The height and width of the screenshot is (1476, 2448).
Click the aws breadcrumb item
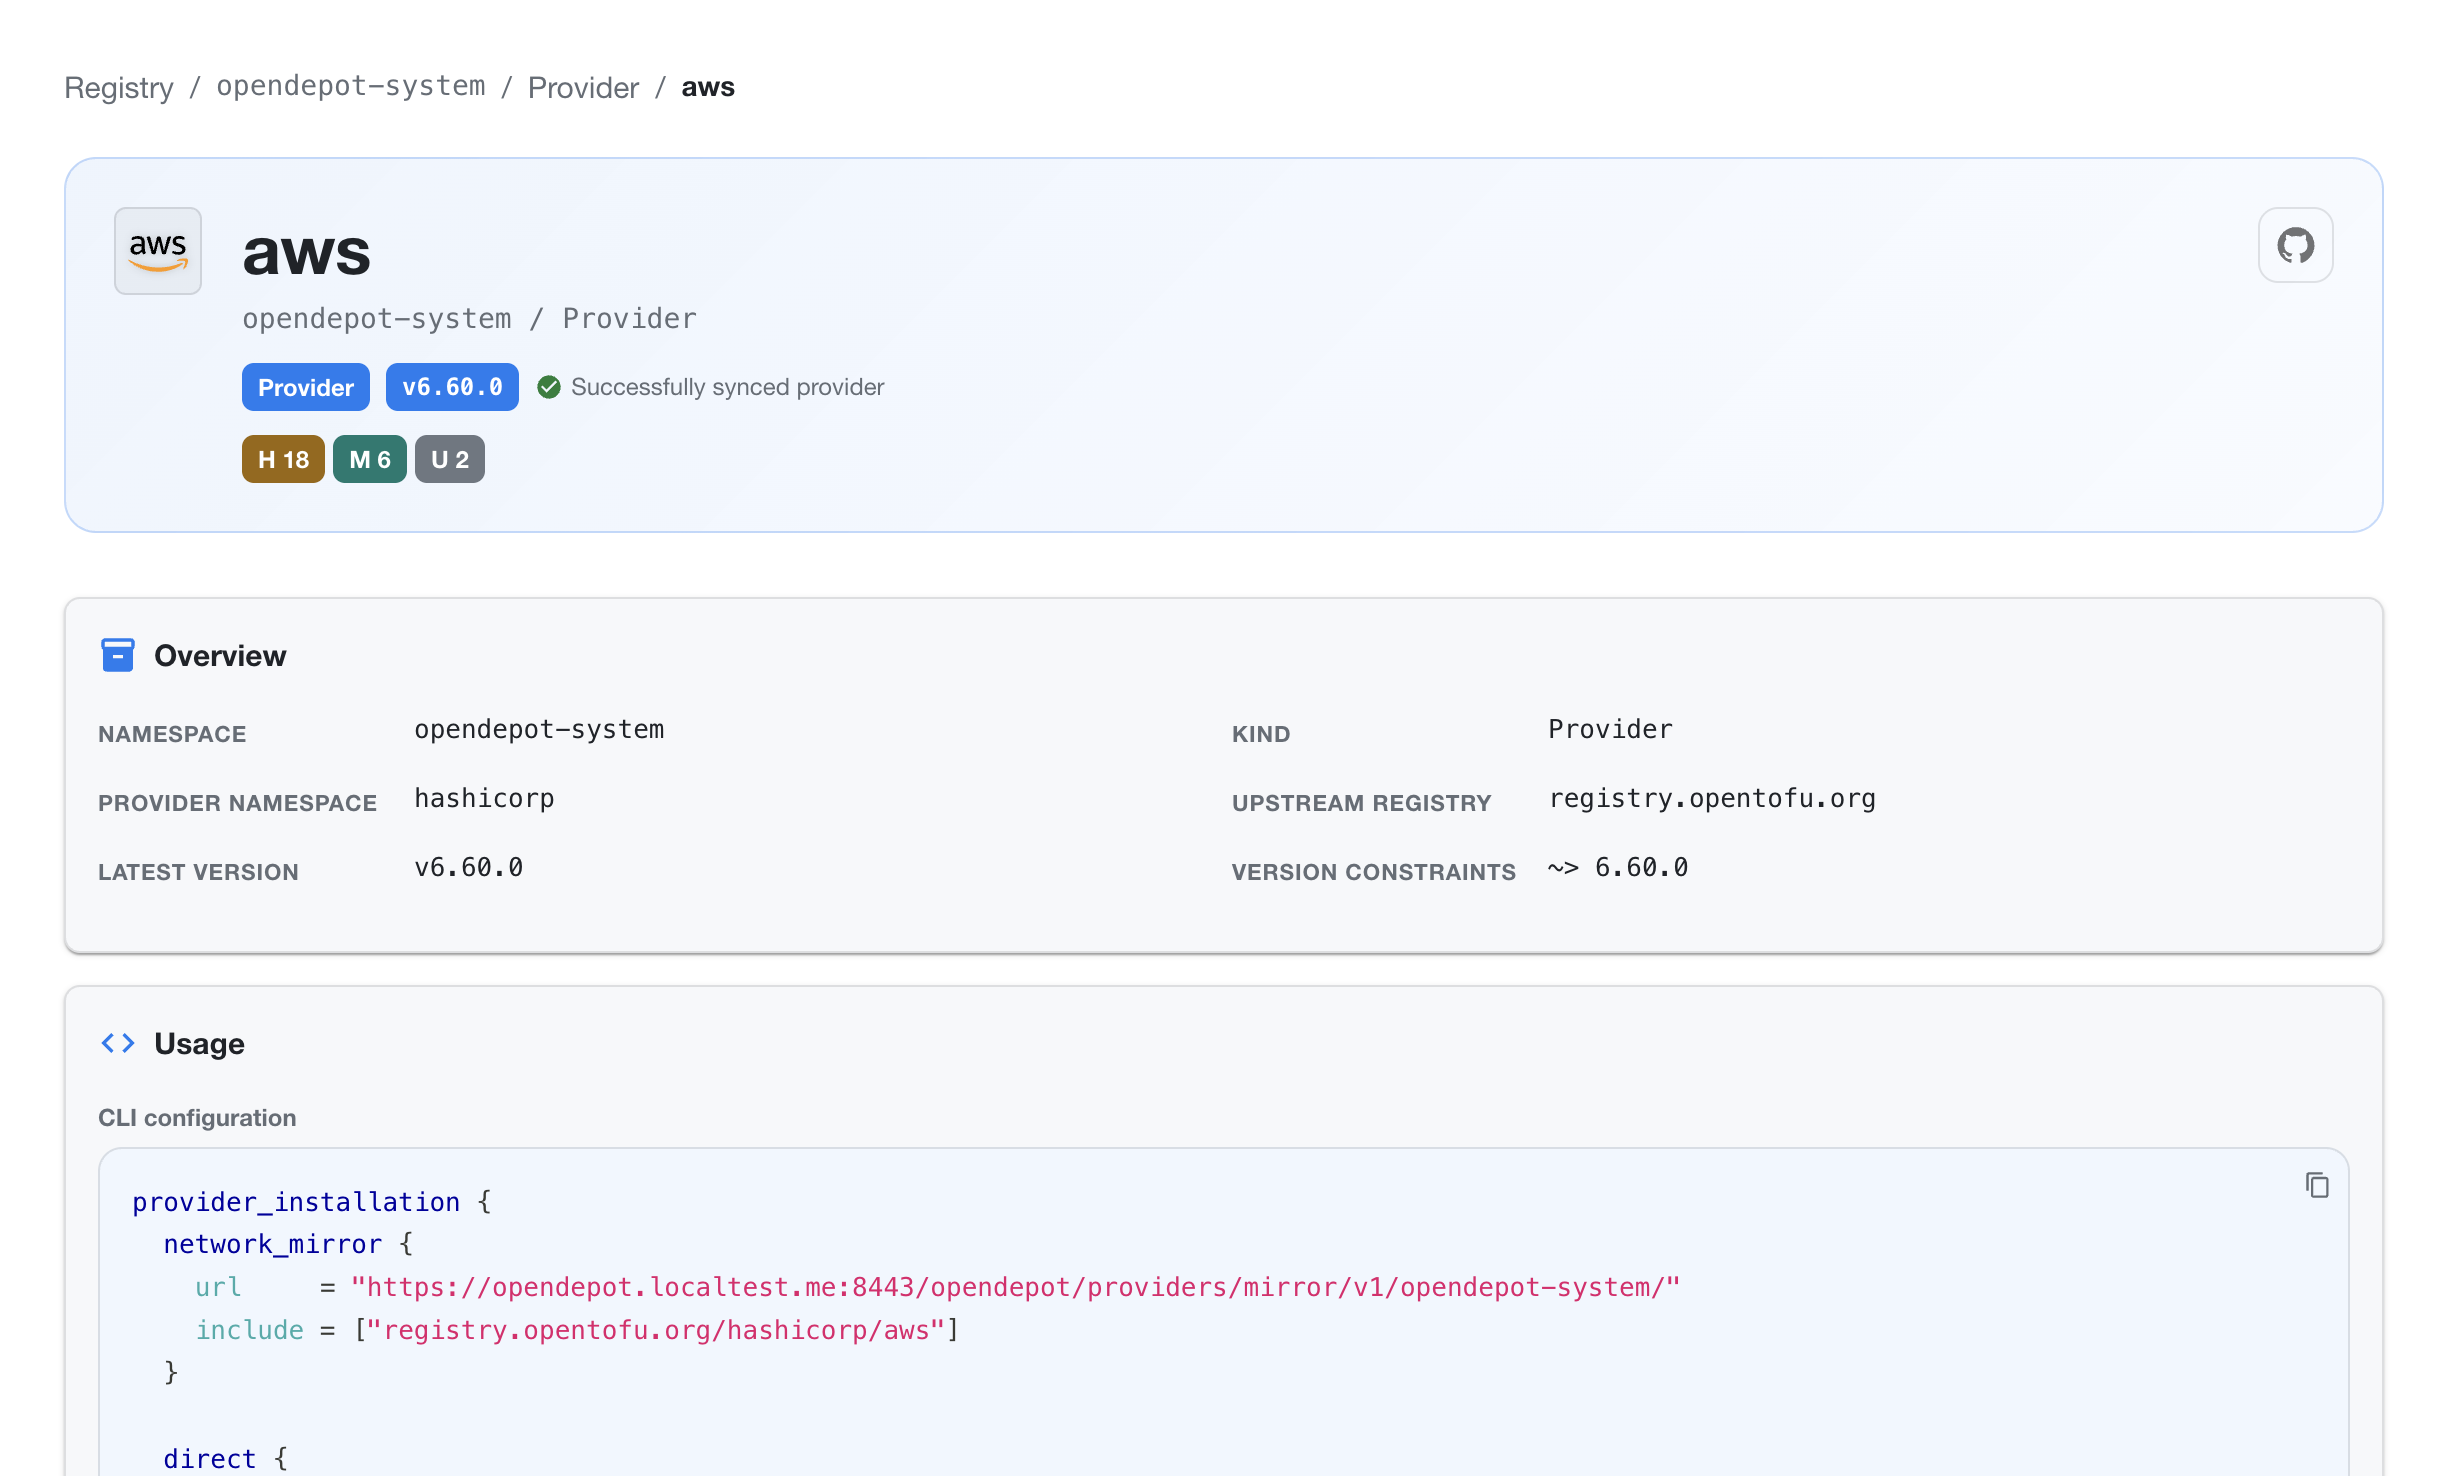point(708,88)
